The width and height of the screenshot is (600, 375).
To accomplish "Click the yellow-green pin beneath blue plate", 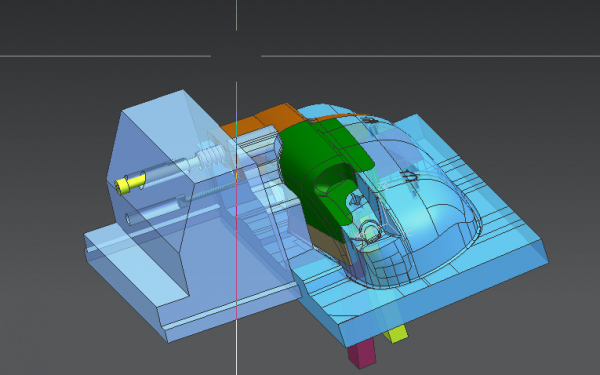I will (396, 334).
